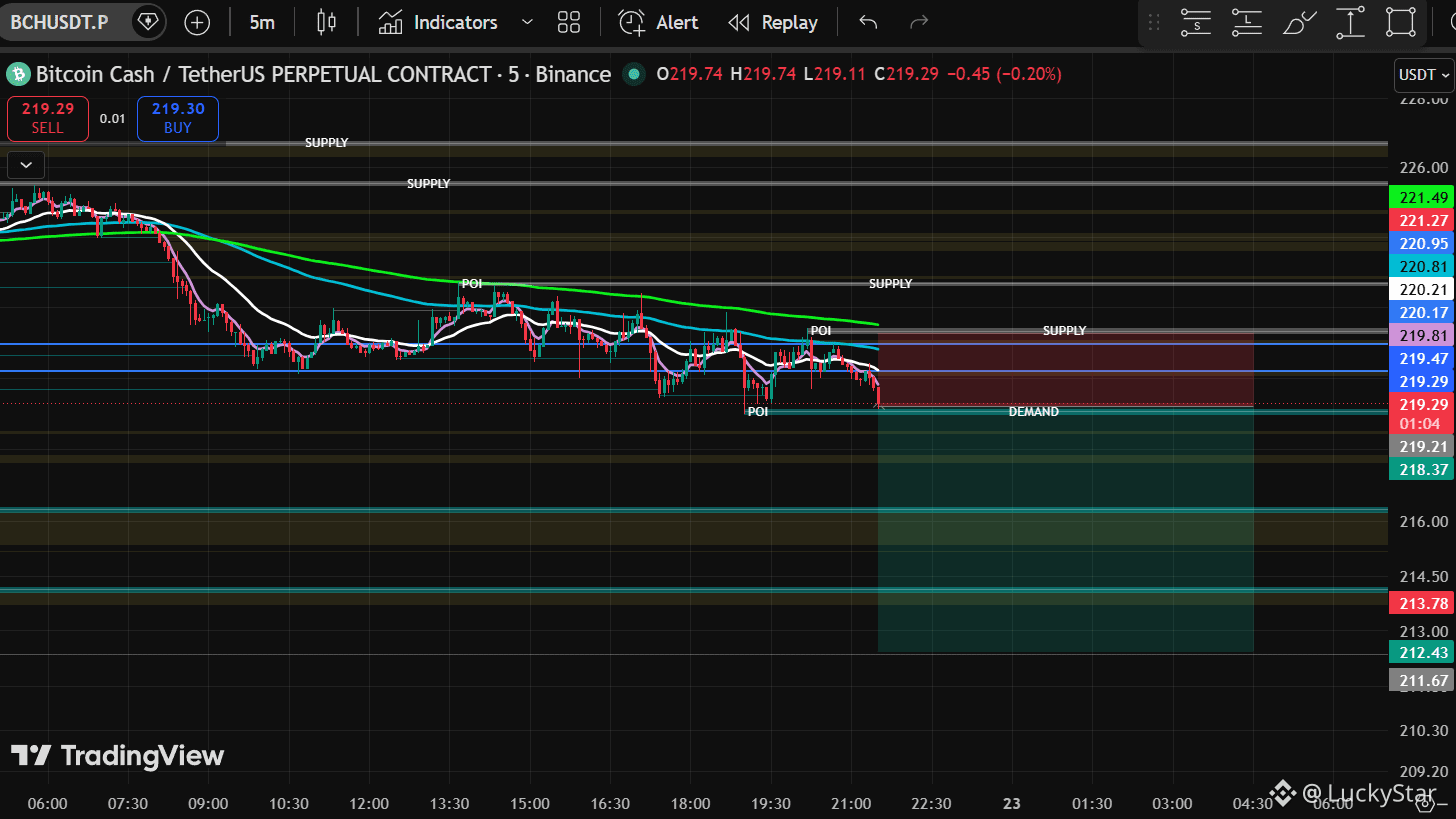Open the TradingView logo link
The image size is (1456, 819).
click(x=117, y=755)
